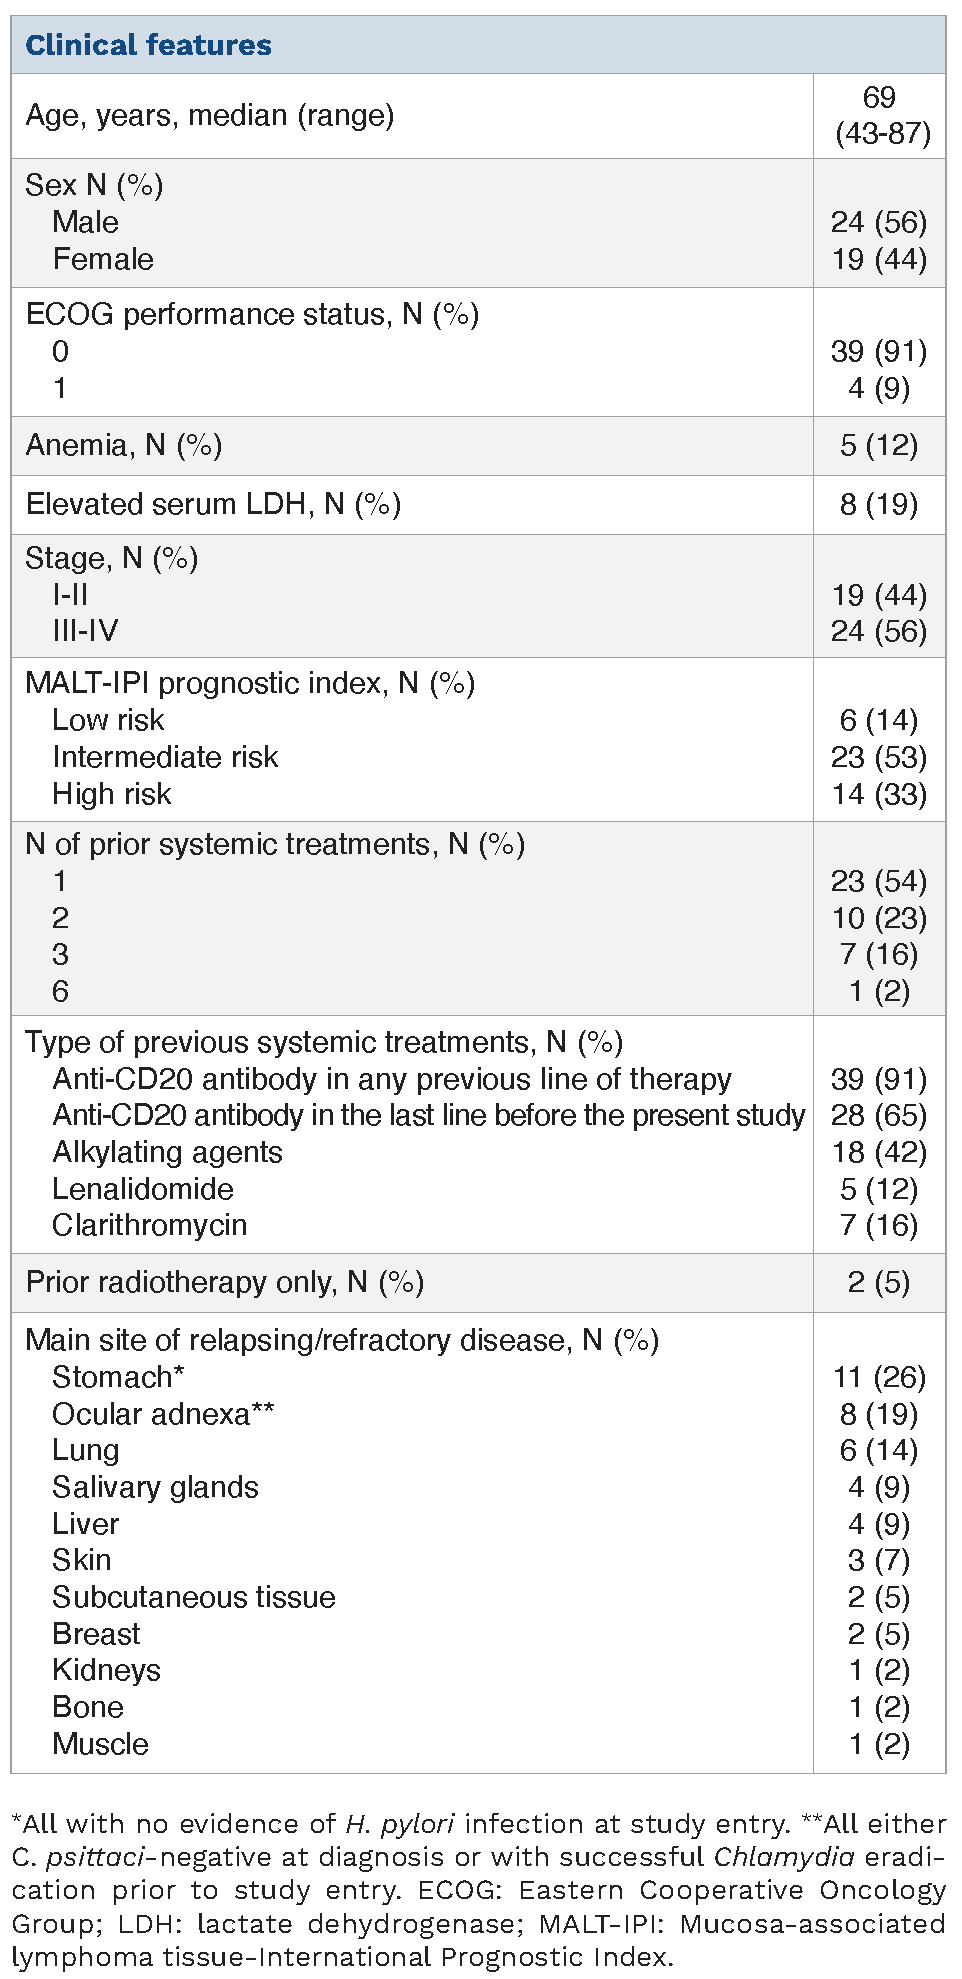
Task: Click the Clarithromycin value 7 (16)
Action: coord(878,1225)
